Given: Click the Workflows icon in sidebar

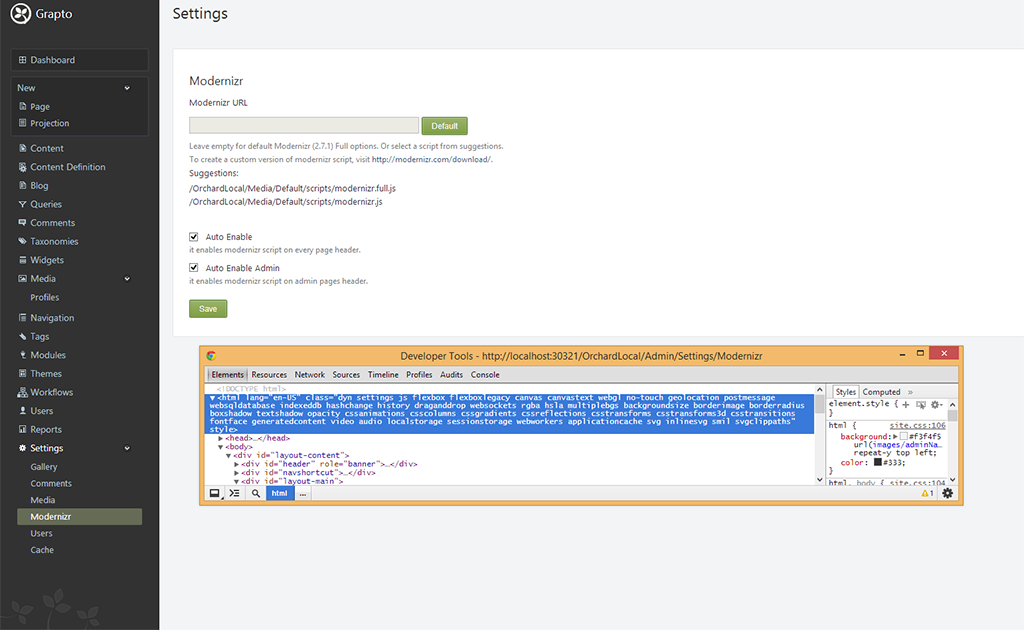Looking at the screenshot, I should pos(22,392).
